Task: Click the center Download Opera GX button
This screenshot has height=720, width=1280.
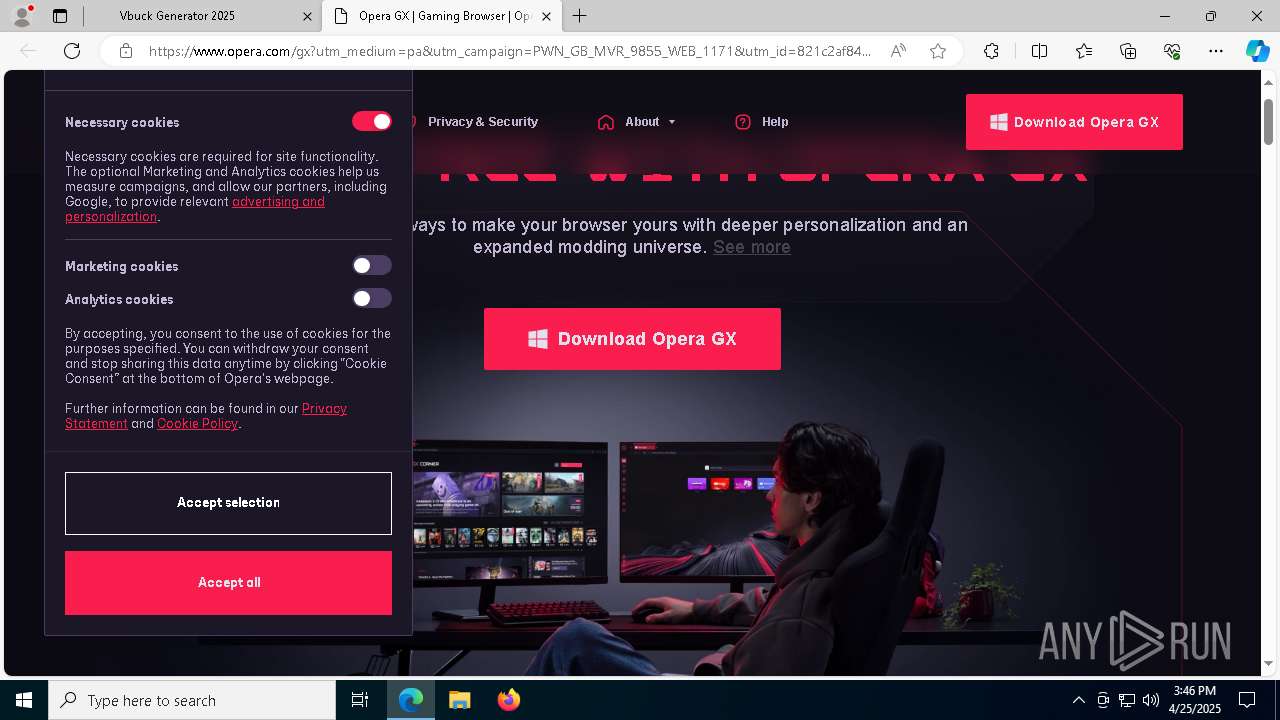Action: tap(632, 339)
